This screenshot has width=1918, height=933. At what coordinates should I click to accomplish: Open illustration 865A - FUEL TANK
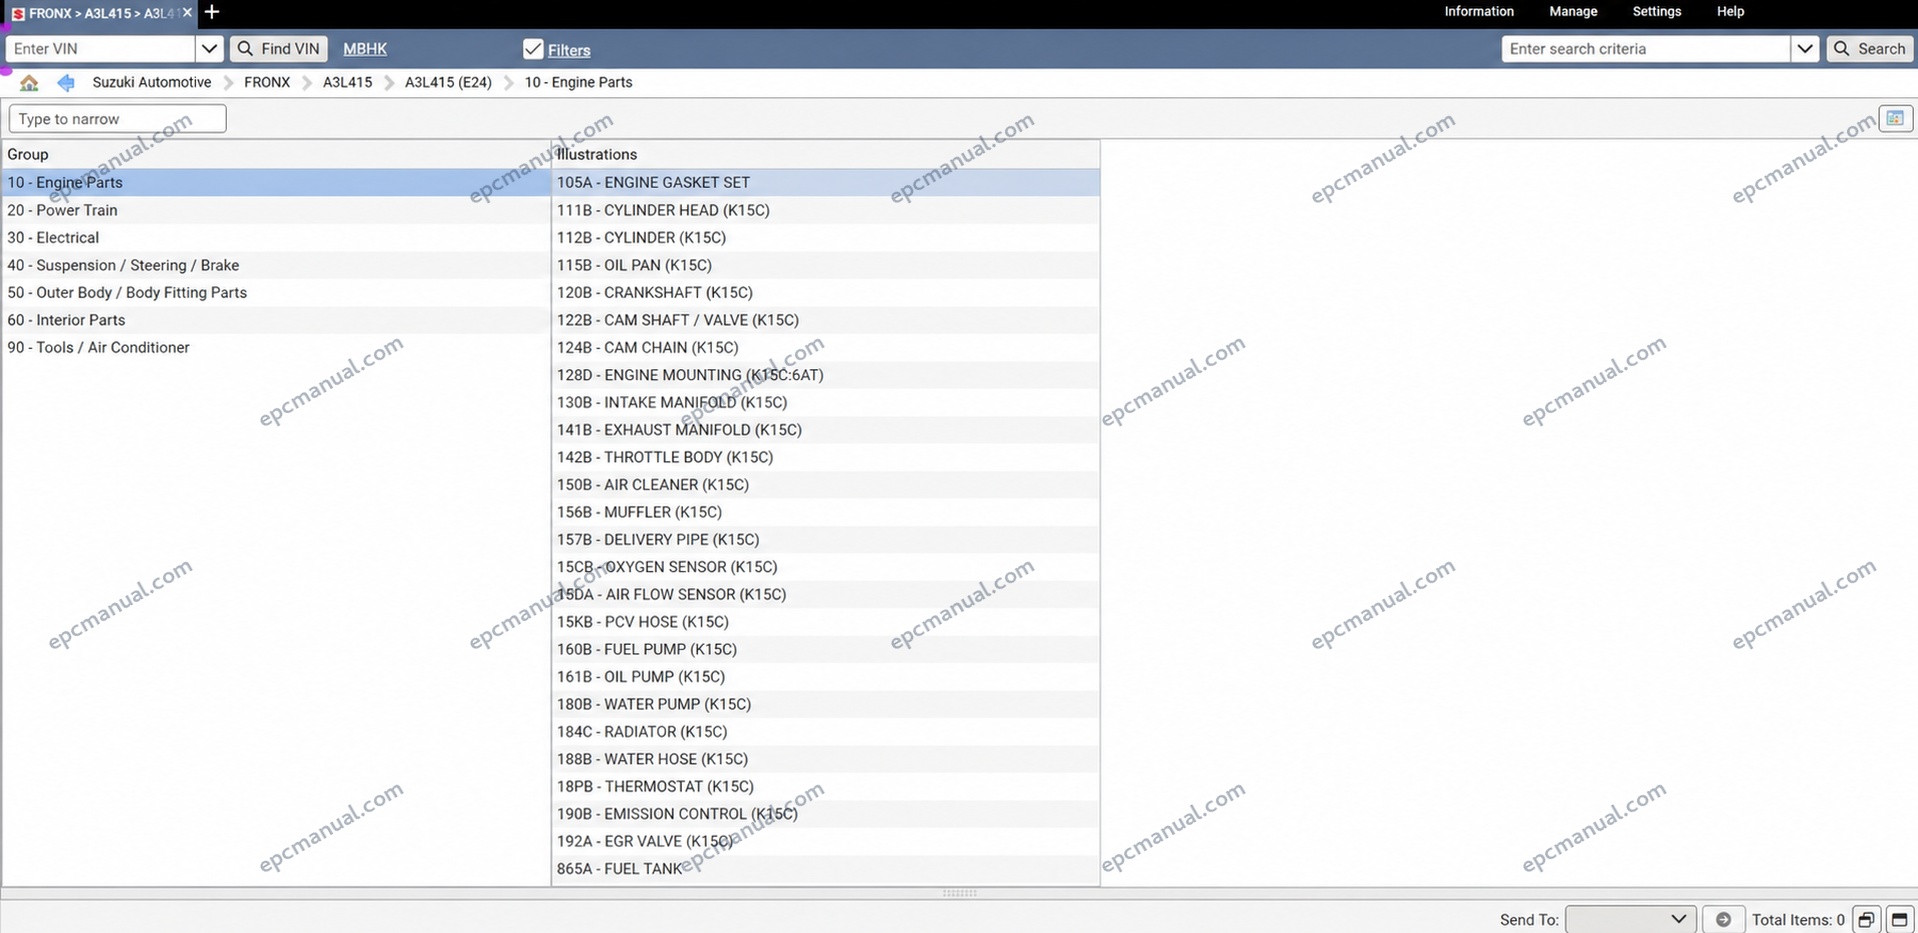[x=826, y=869]
